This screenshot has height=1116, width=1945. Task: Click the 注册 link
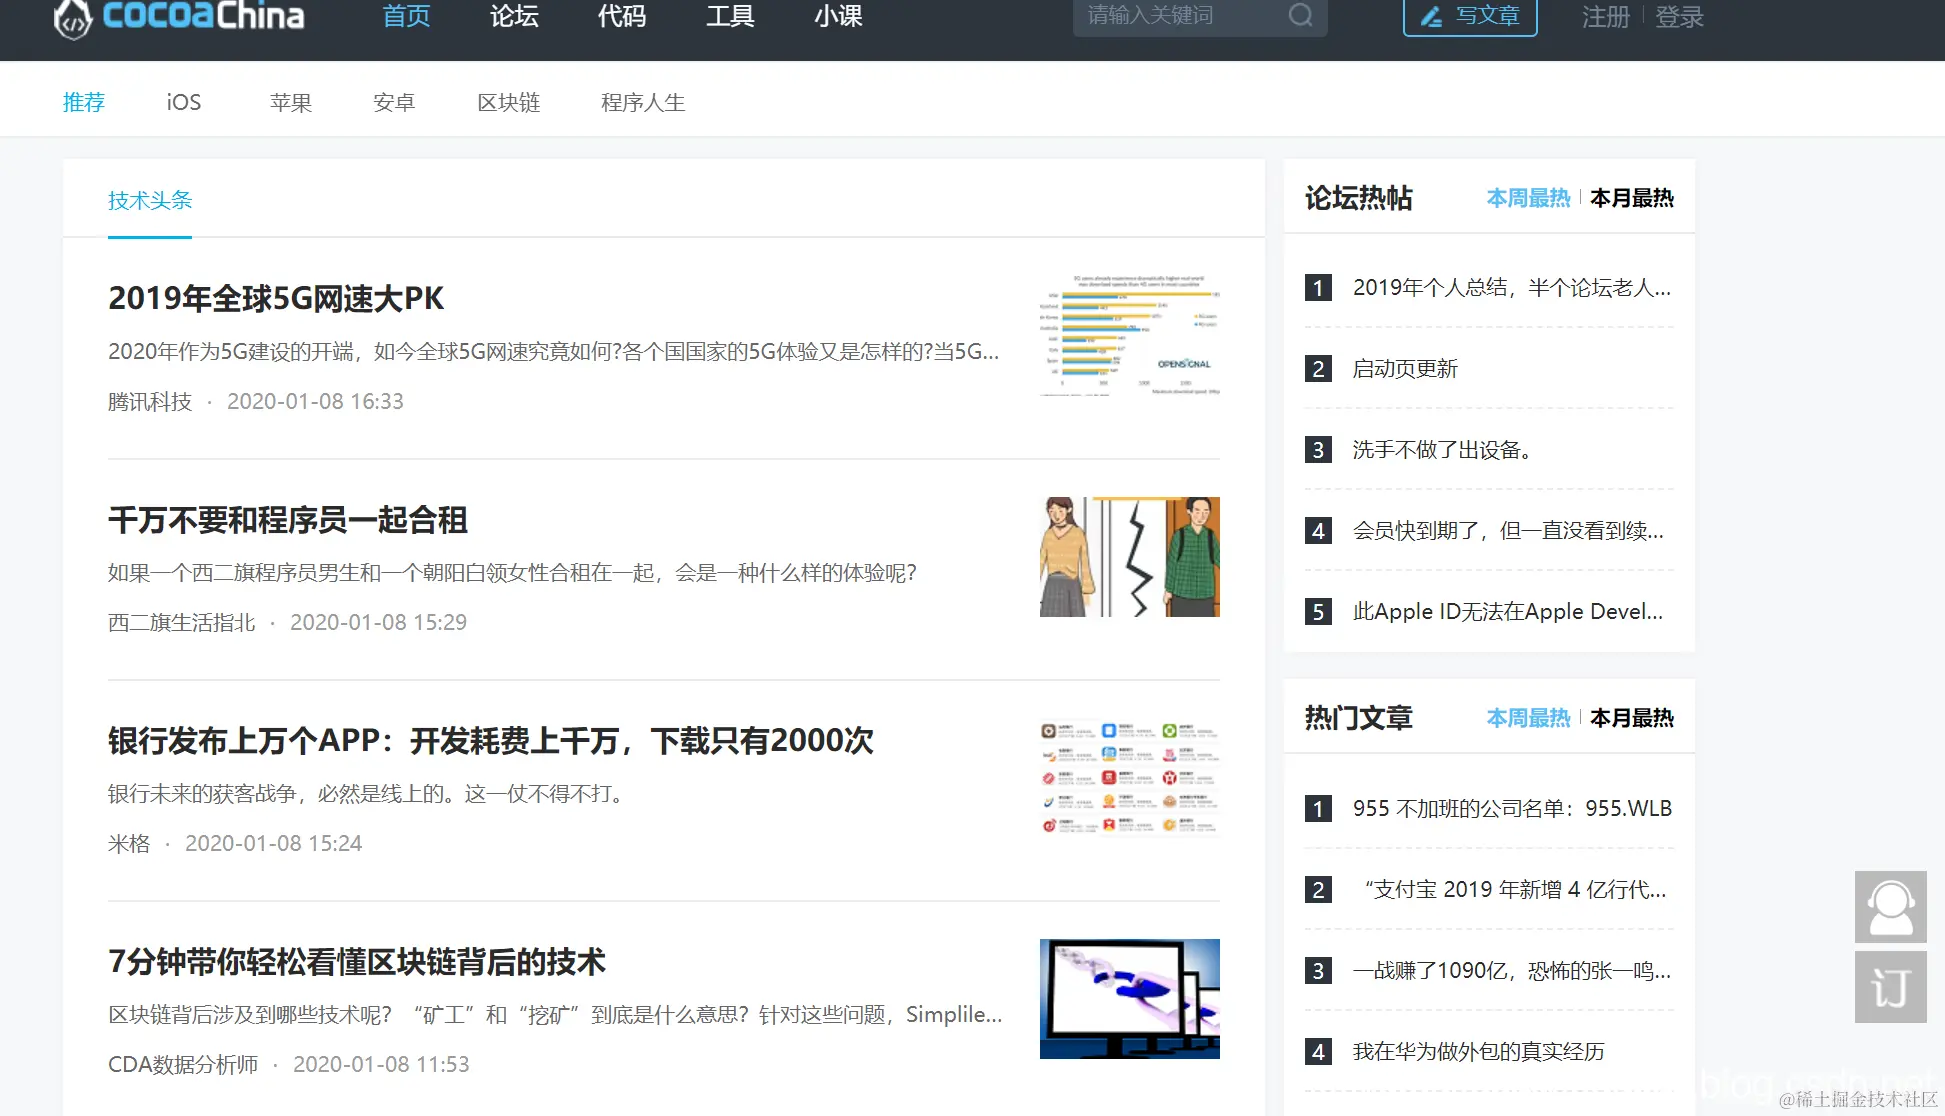[1604, 16]
